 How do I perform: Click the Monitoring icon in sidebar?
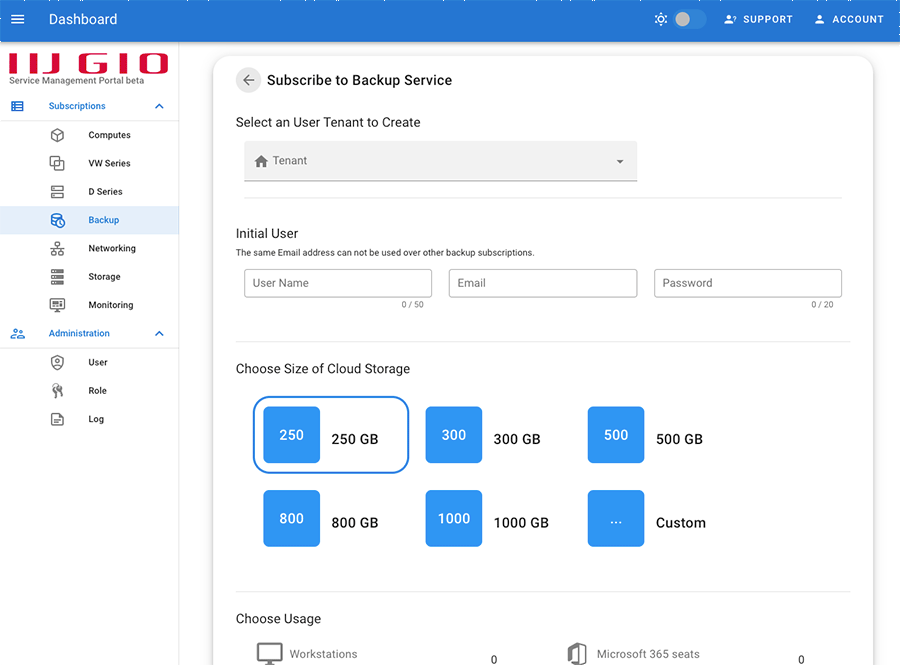[x=57, y=305]
